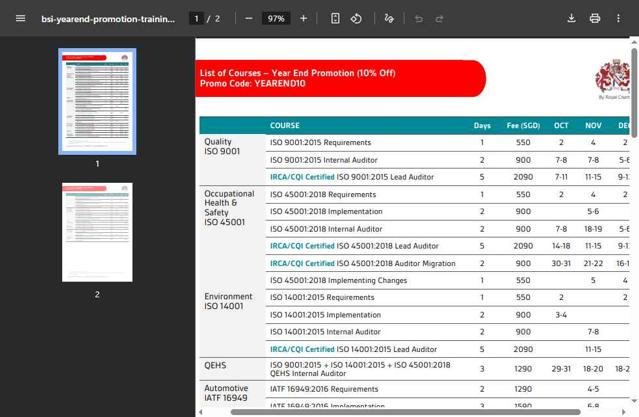Click the 3-4 October date cell
This screenshot has width=639, height=417.
pyautogui.click(x=561, y=315)
